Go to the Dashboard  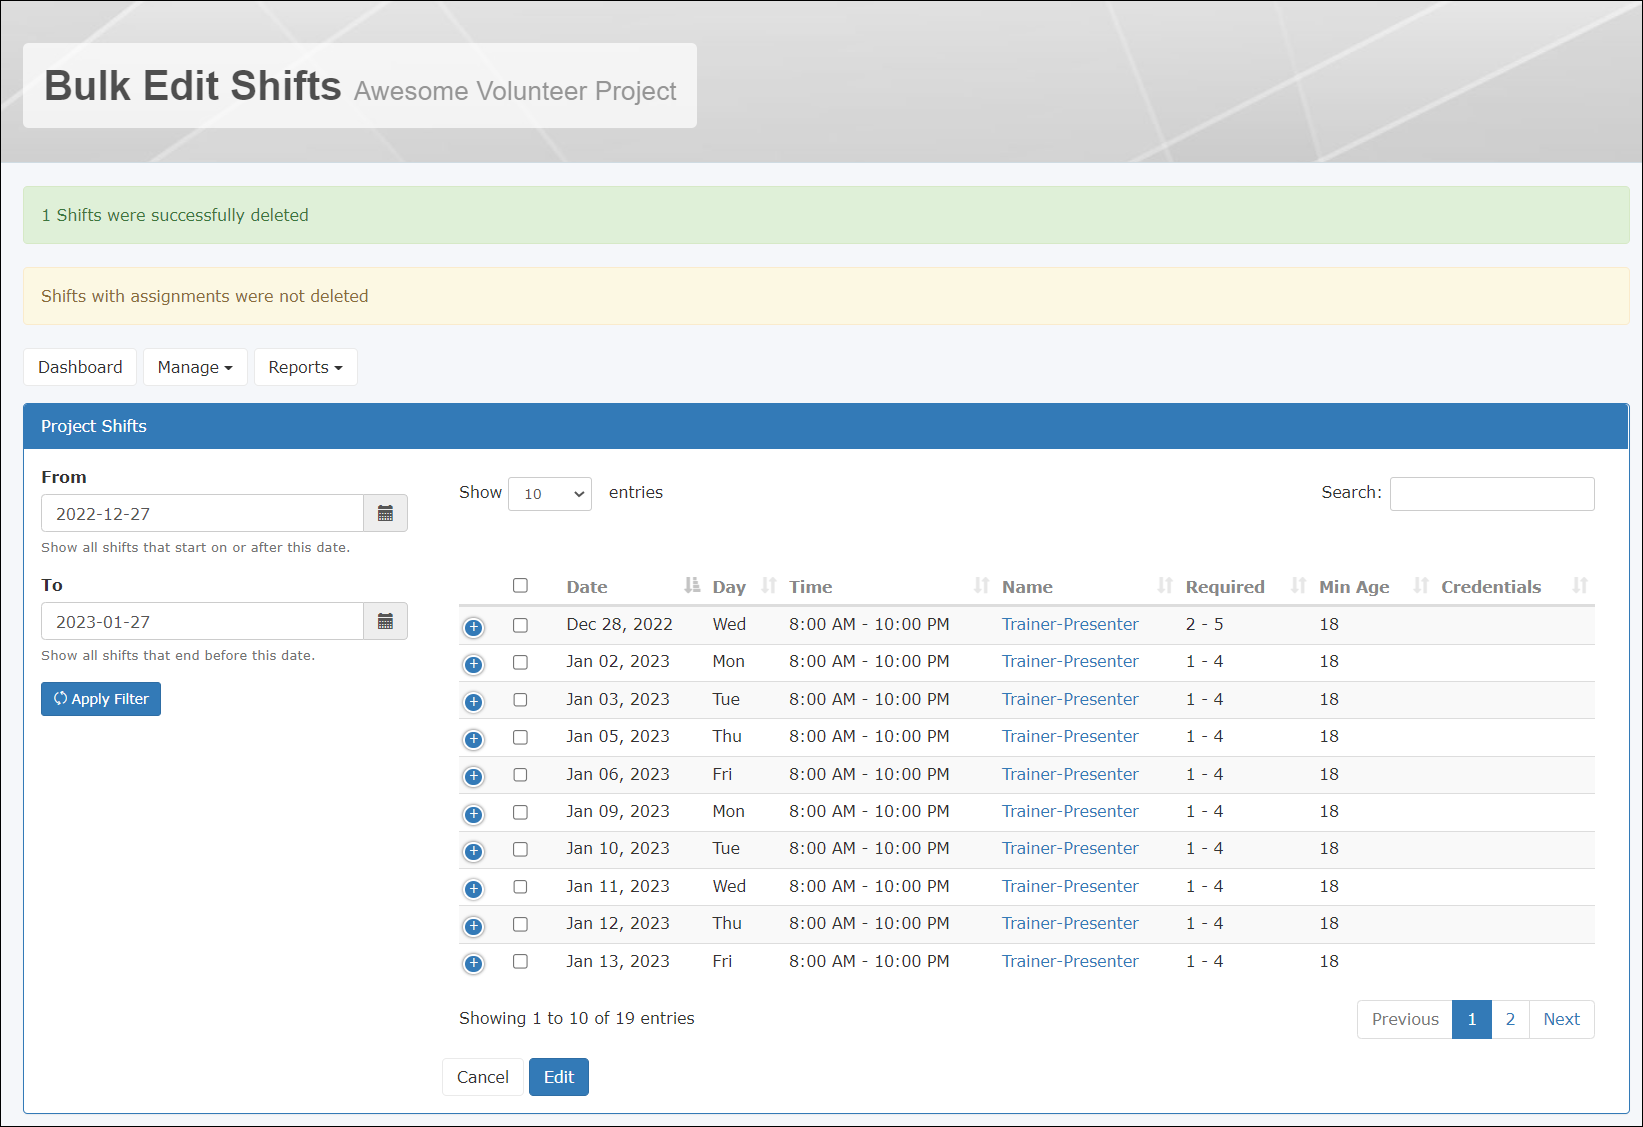80,367
